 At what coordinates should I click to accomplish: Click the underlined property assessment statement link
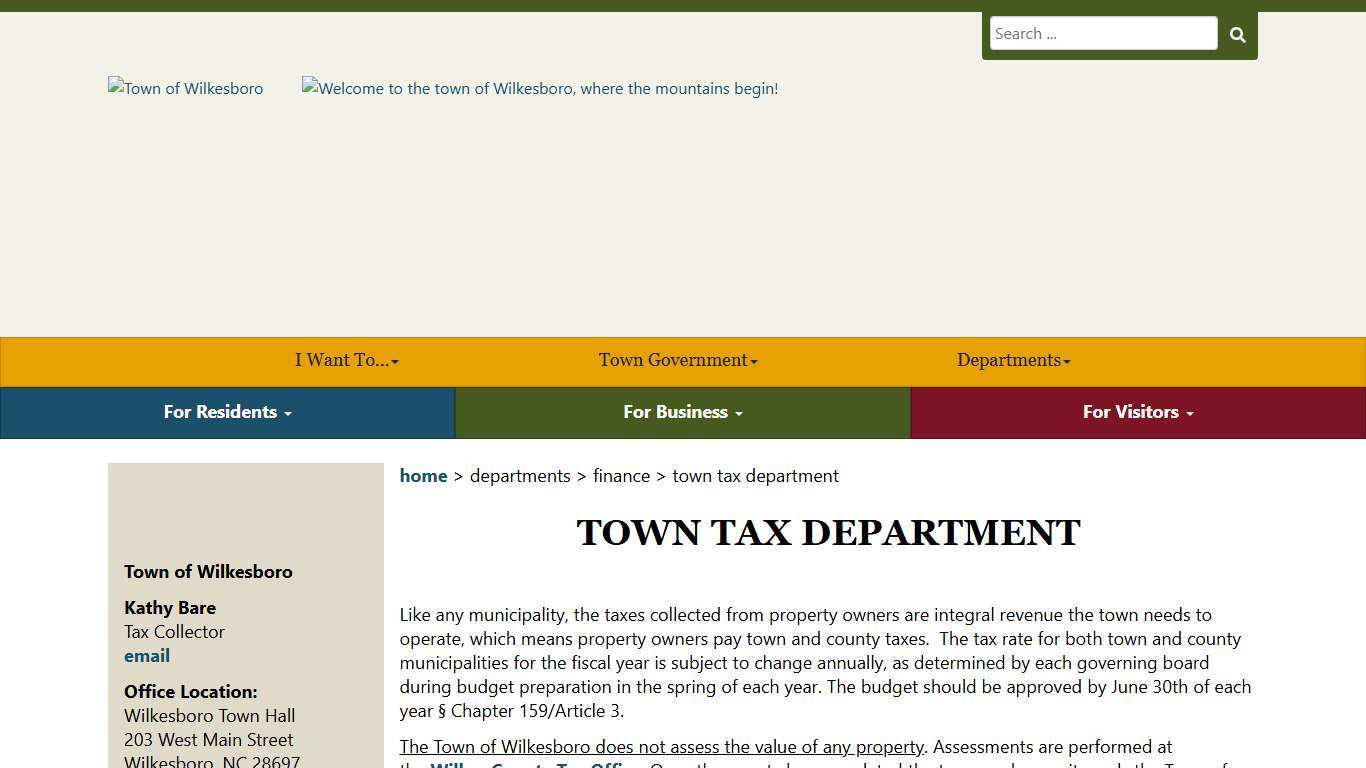tap(661, 747)
